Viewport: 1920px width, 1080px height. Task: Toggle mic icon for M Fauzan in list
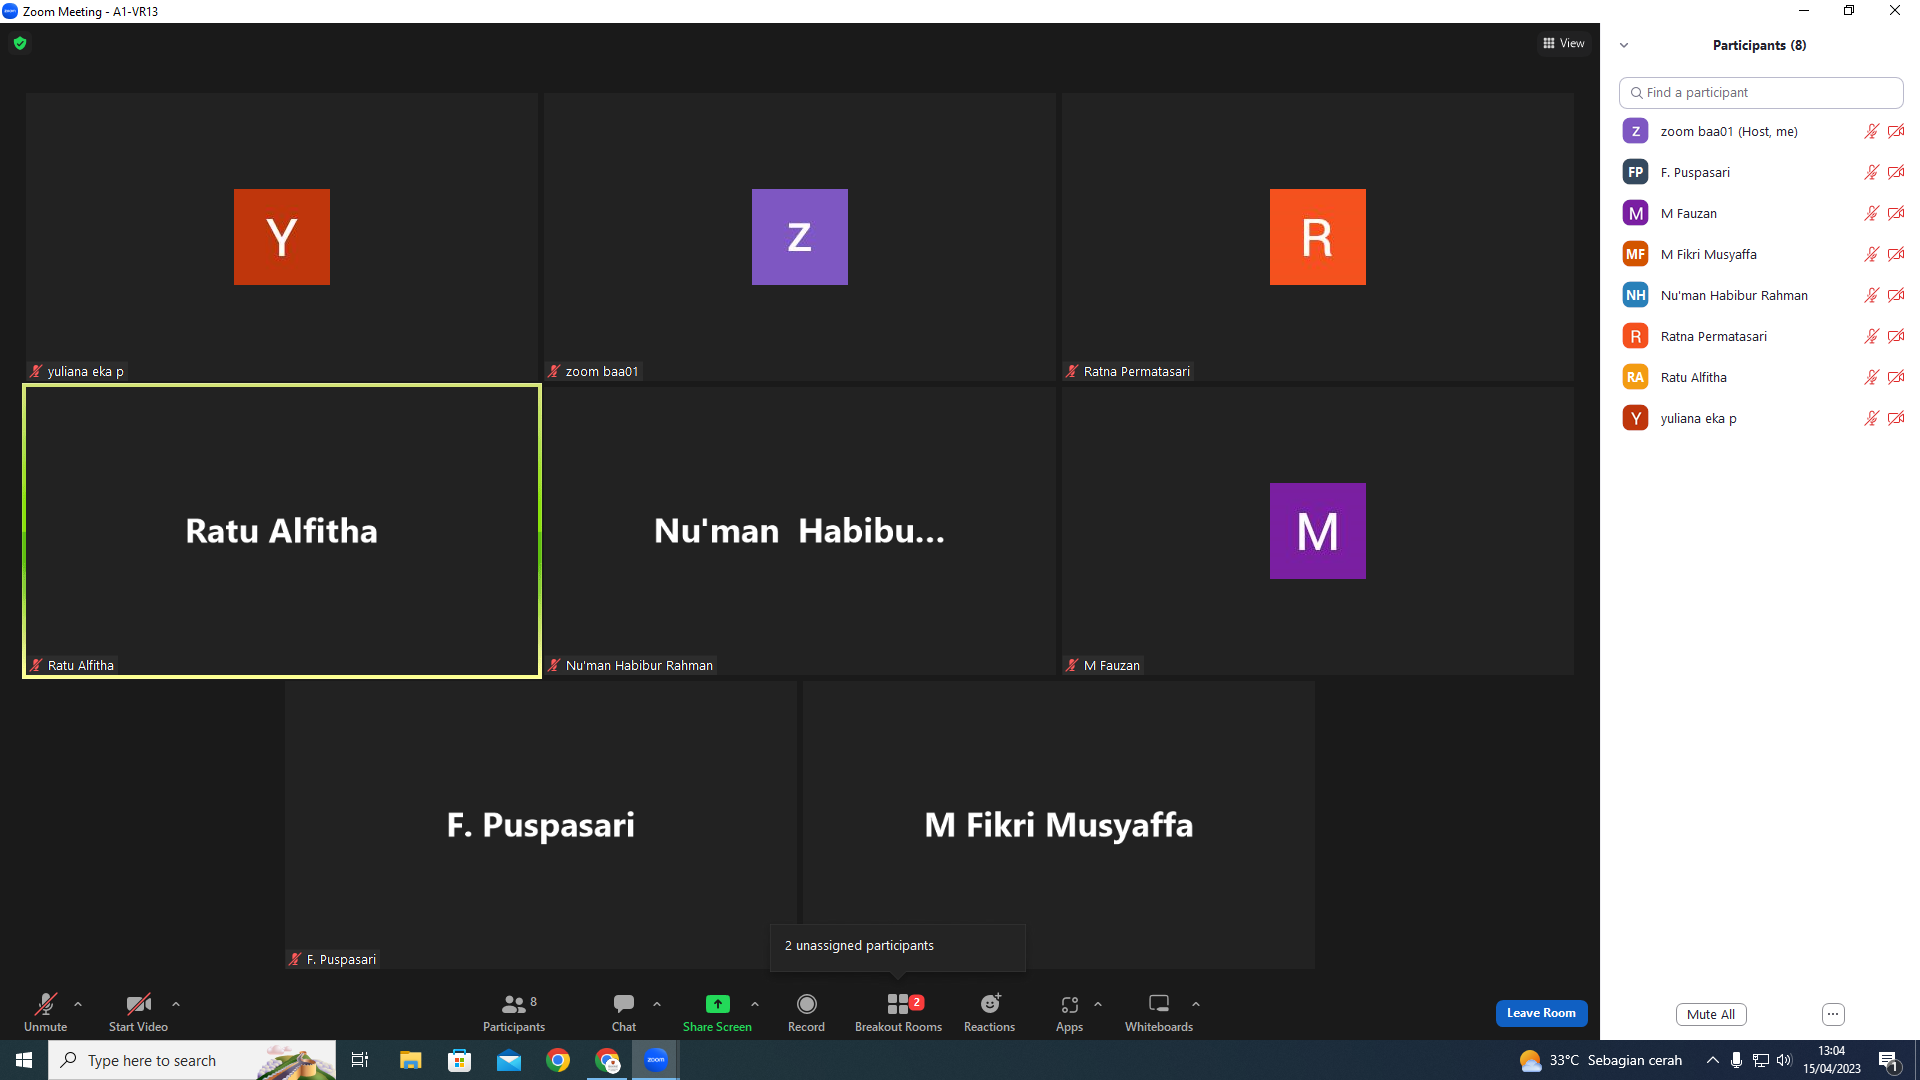[1871, 213]
